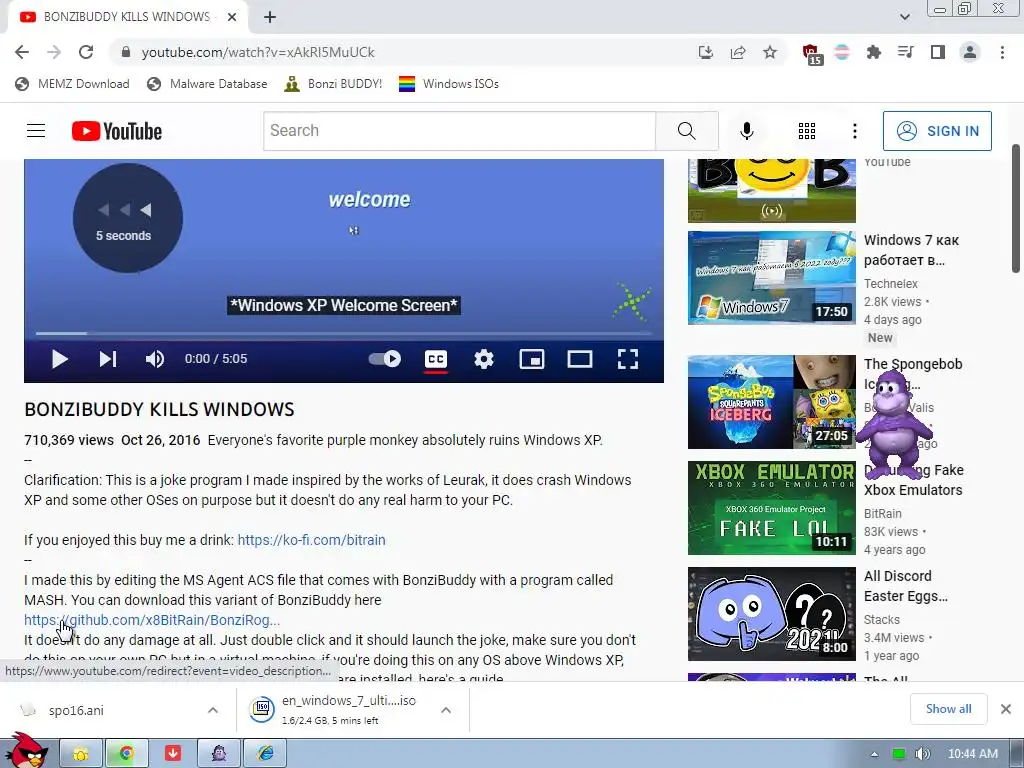This screenshot has height=768, width=1024.
Task: Open the All Discord Easter Eggs thumbnail
Action: 771,613
